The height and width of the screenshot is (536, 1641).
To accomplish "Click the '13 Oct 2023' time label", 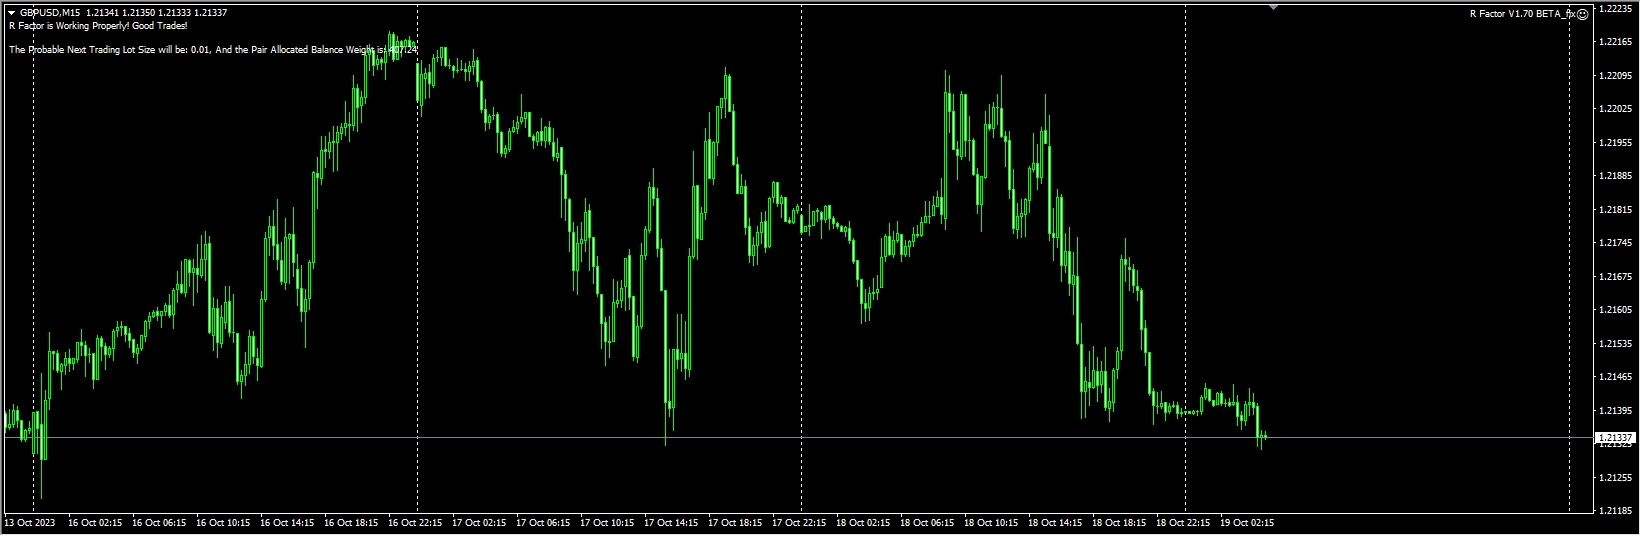I will point(29,522).
